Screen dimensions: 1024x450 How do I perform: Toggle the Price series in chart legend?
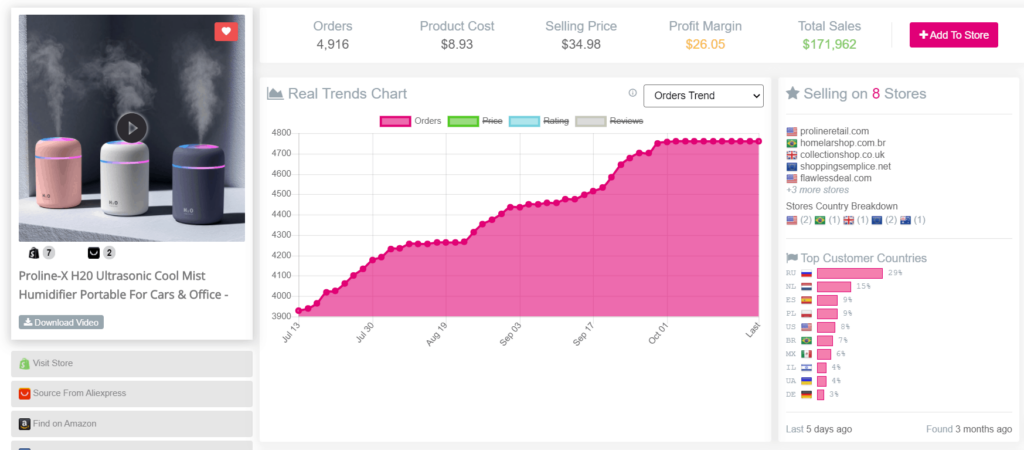click(476, 121)
